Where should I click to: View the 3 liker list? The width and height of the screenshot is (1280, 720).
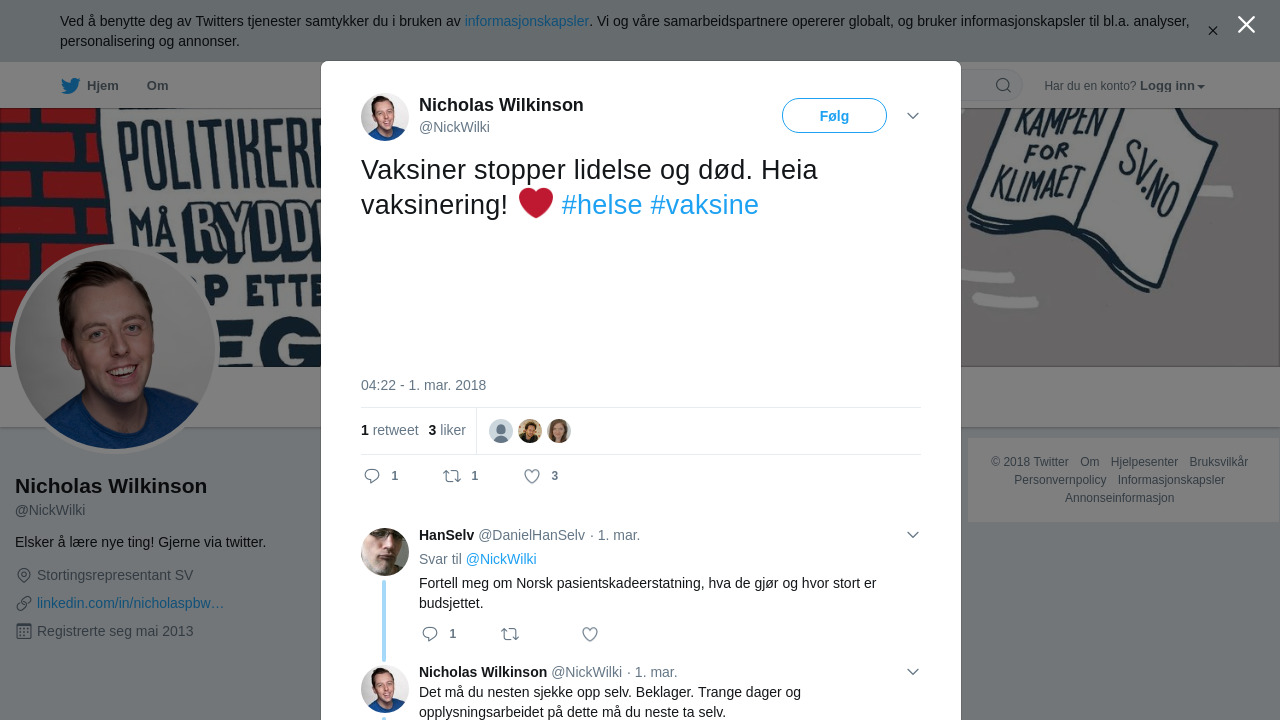point(447,430)
